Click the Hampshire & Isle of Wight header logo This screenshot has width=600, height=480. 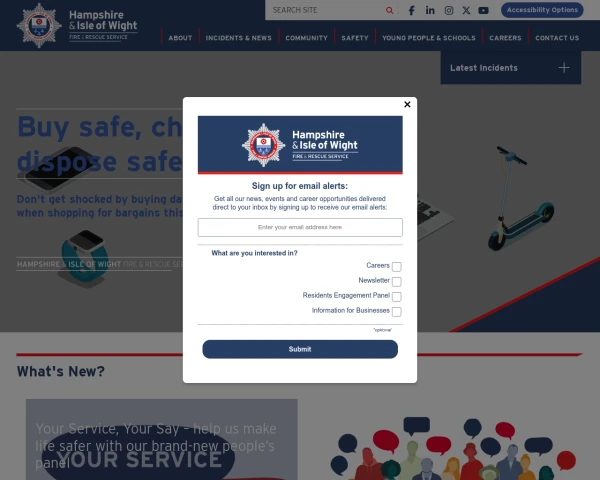coord(77,25)
